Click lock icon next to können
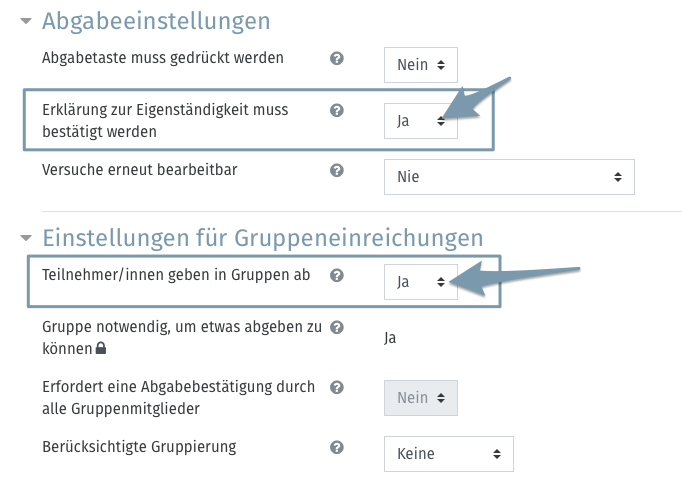The width and height of the screenshot is (682, 486). point(101,348)
